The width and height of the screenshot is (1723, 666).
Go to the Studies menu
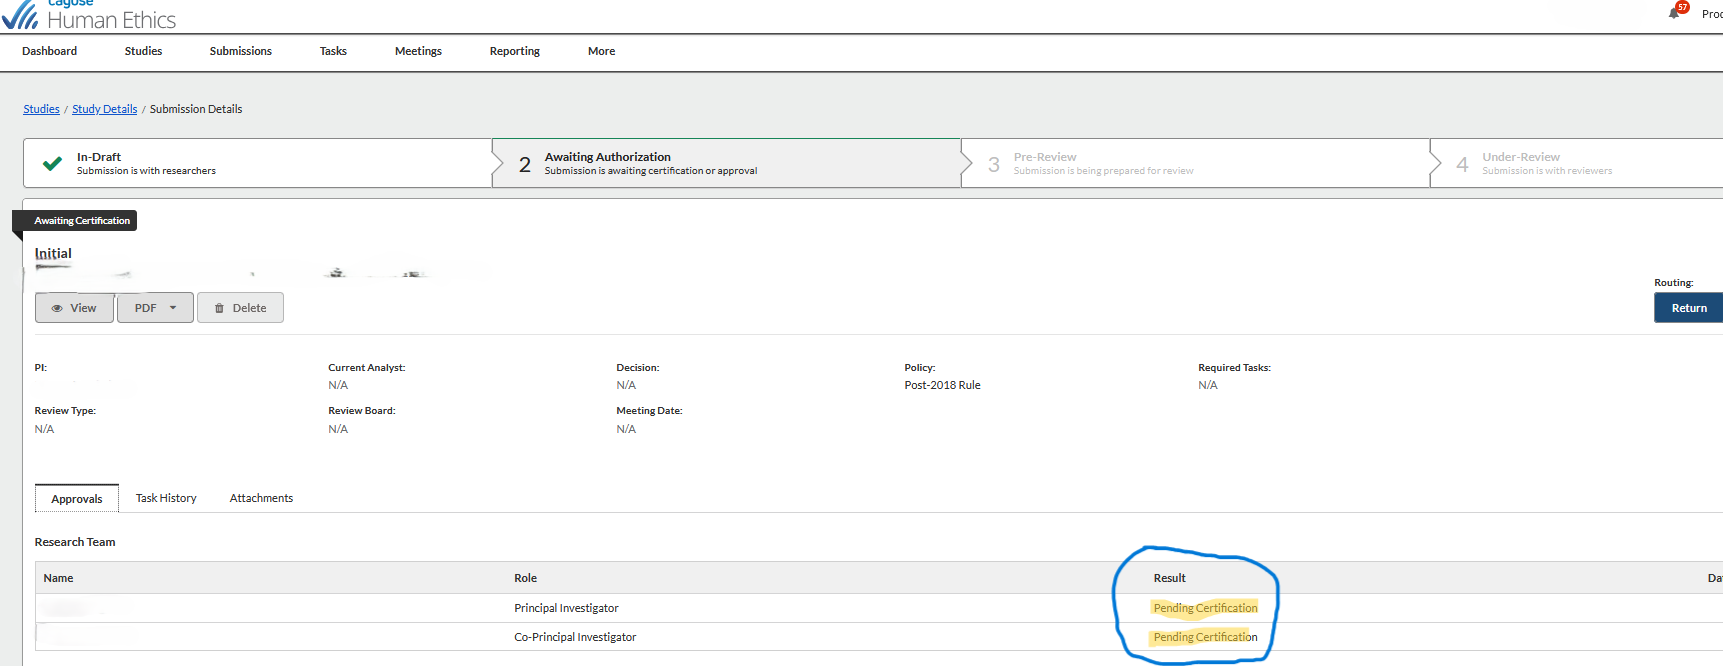143,51
